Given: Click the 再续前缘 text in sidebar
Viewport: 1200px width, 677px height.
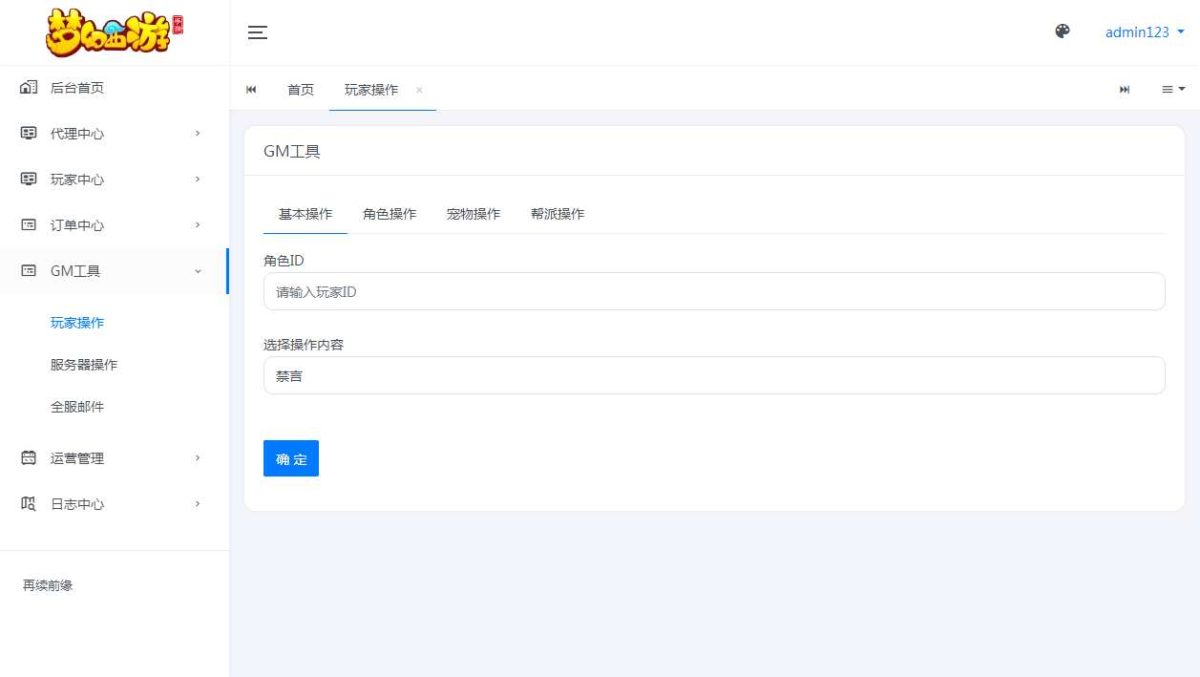Looking at the screenshot, I should click(x=47, y=585).
